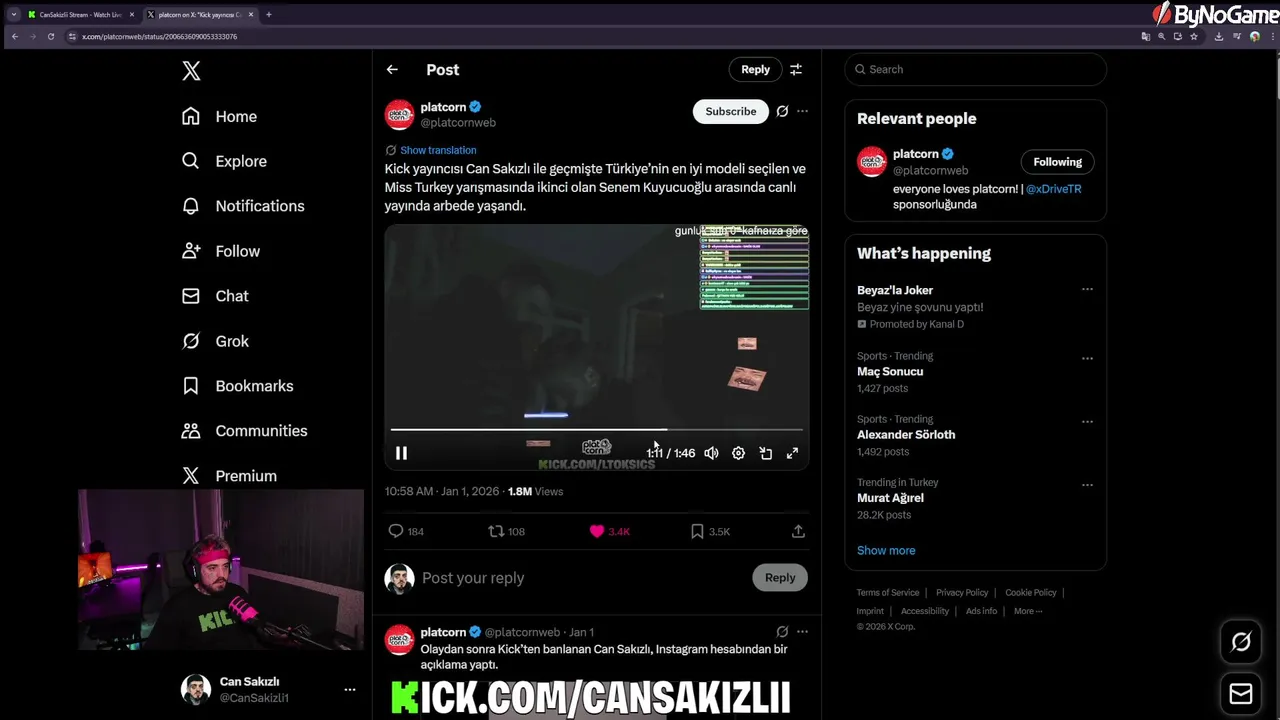Expand the More footer menu
This screenshot has height=720, width=1280.
[1027, 611]
